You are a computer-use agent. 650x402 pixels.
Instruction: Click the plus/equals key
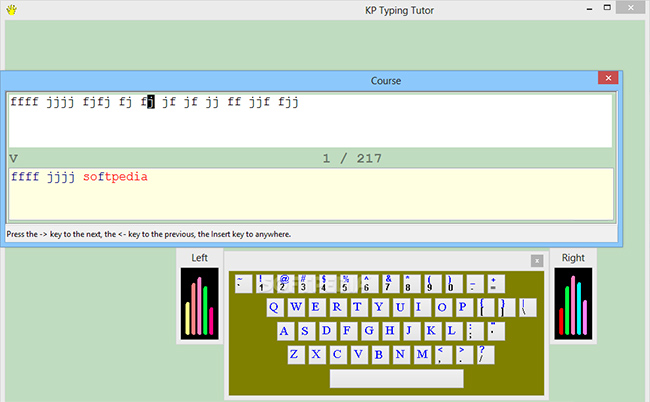coord(496,284)
